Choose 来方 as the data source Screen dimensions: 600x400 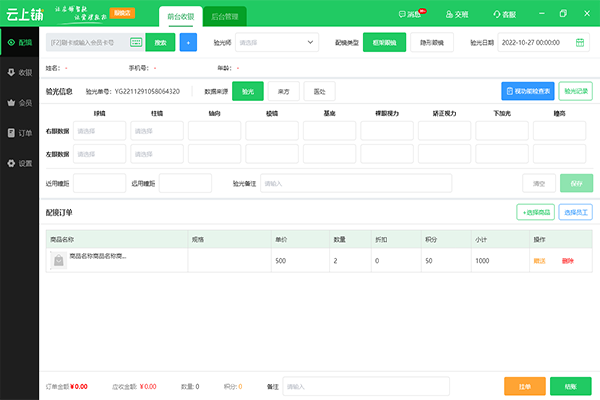tap(284, 91)
